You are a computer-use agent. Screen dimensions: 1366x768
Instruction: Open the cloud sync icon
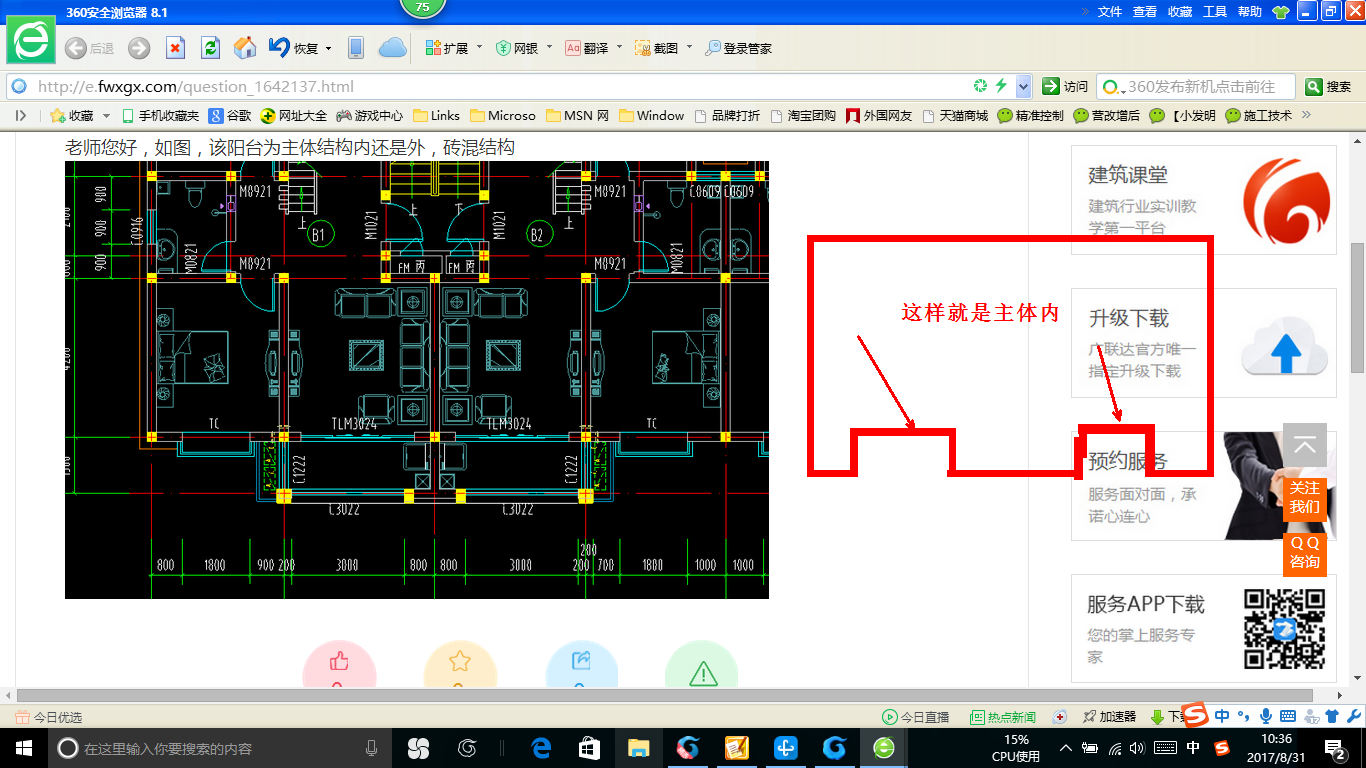[392, 48]
